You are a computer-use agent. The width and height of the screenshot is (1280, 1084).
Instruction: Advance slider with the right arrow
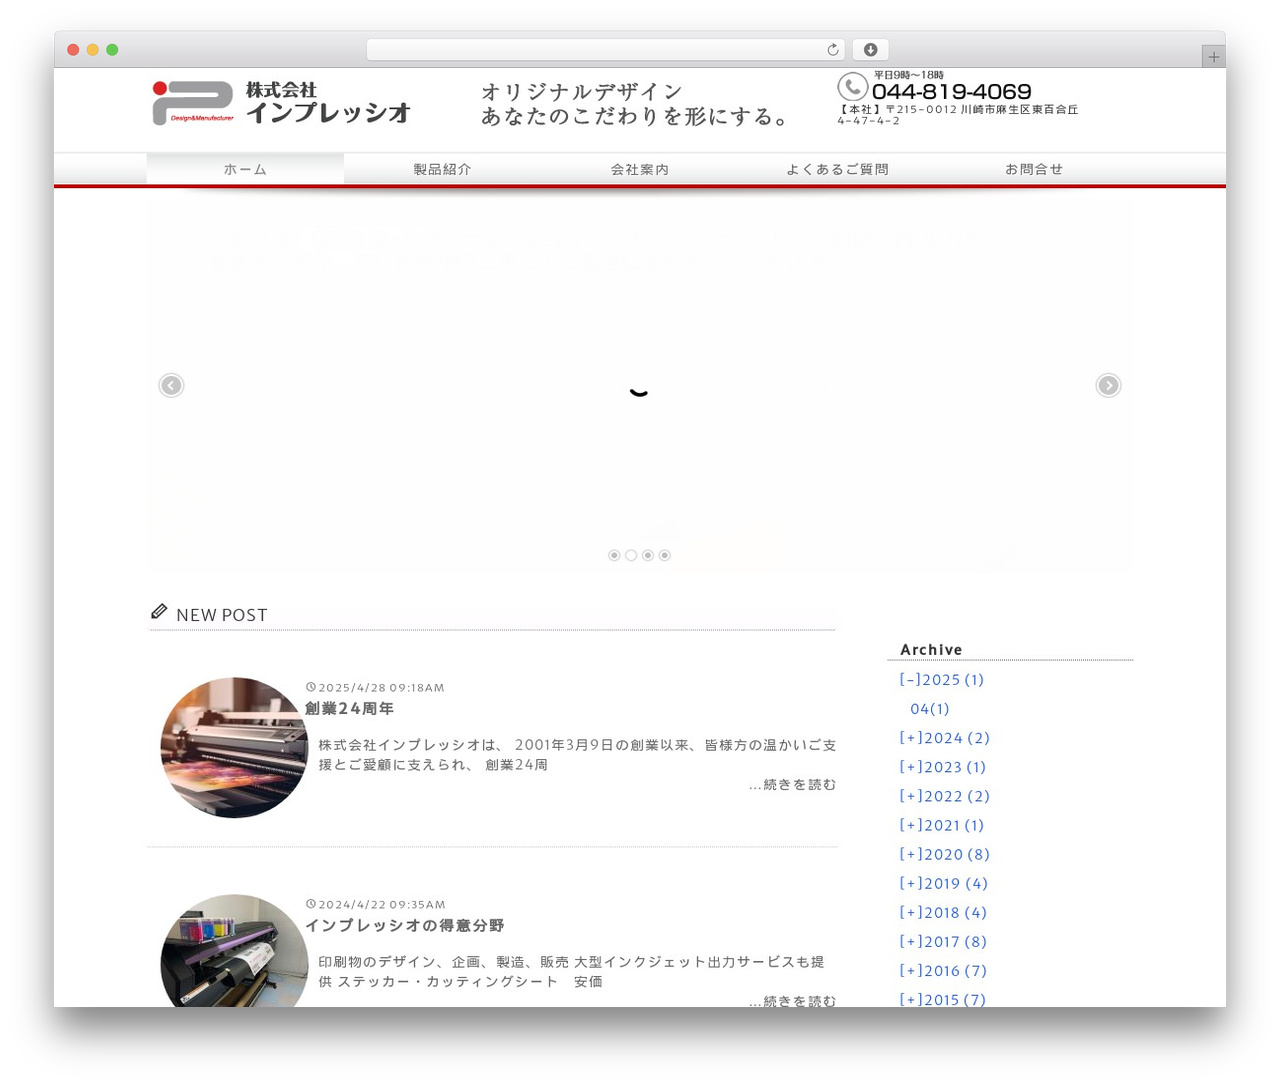tap(1108, 385)
